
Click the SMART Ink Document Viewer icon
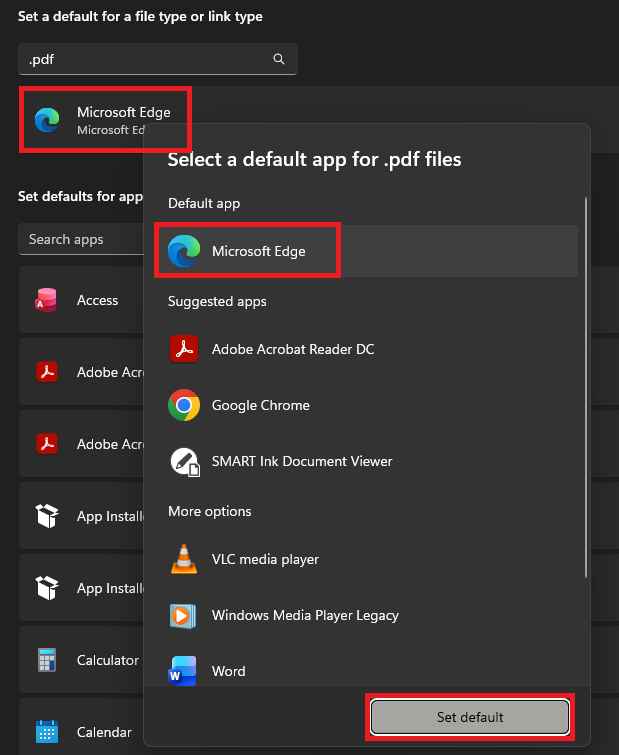pos(185,462)
